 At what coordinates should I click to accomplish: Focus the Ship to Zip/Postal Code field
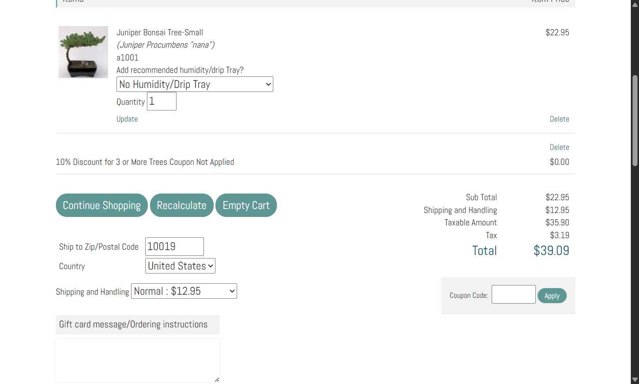[x=174, y=247]
